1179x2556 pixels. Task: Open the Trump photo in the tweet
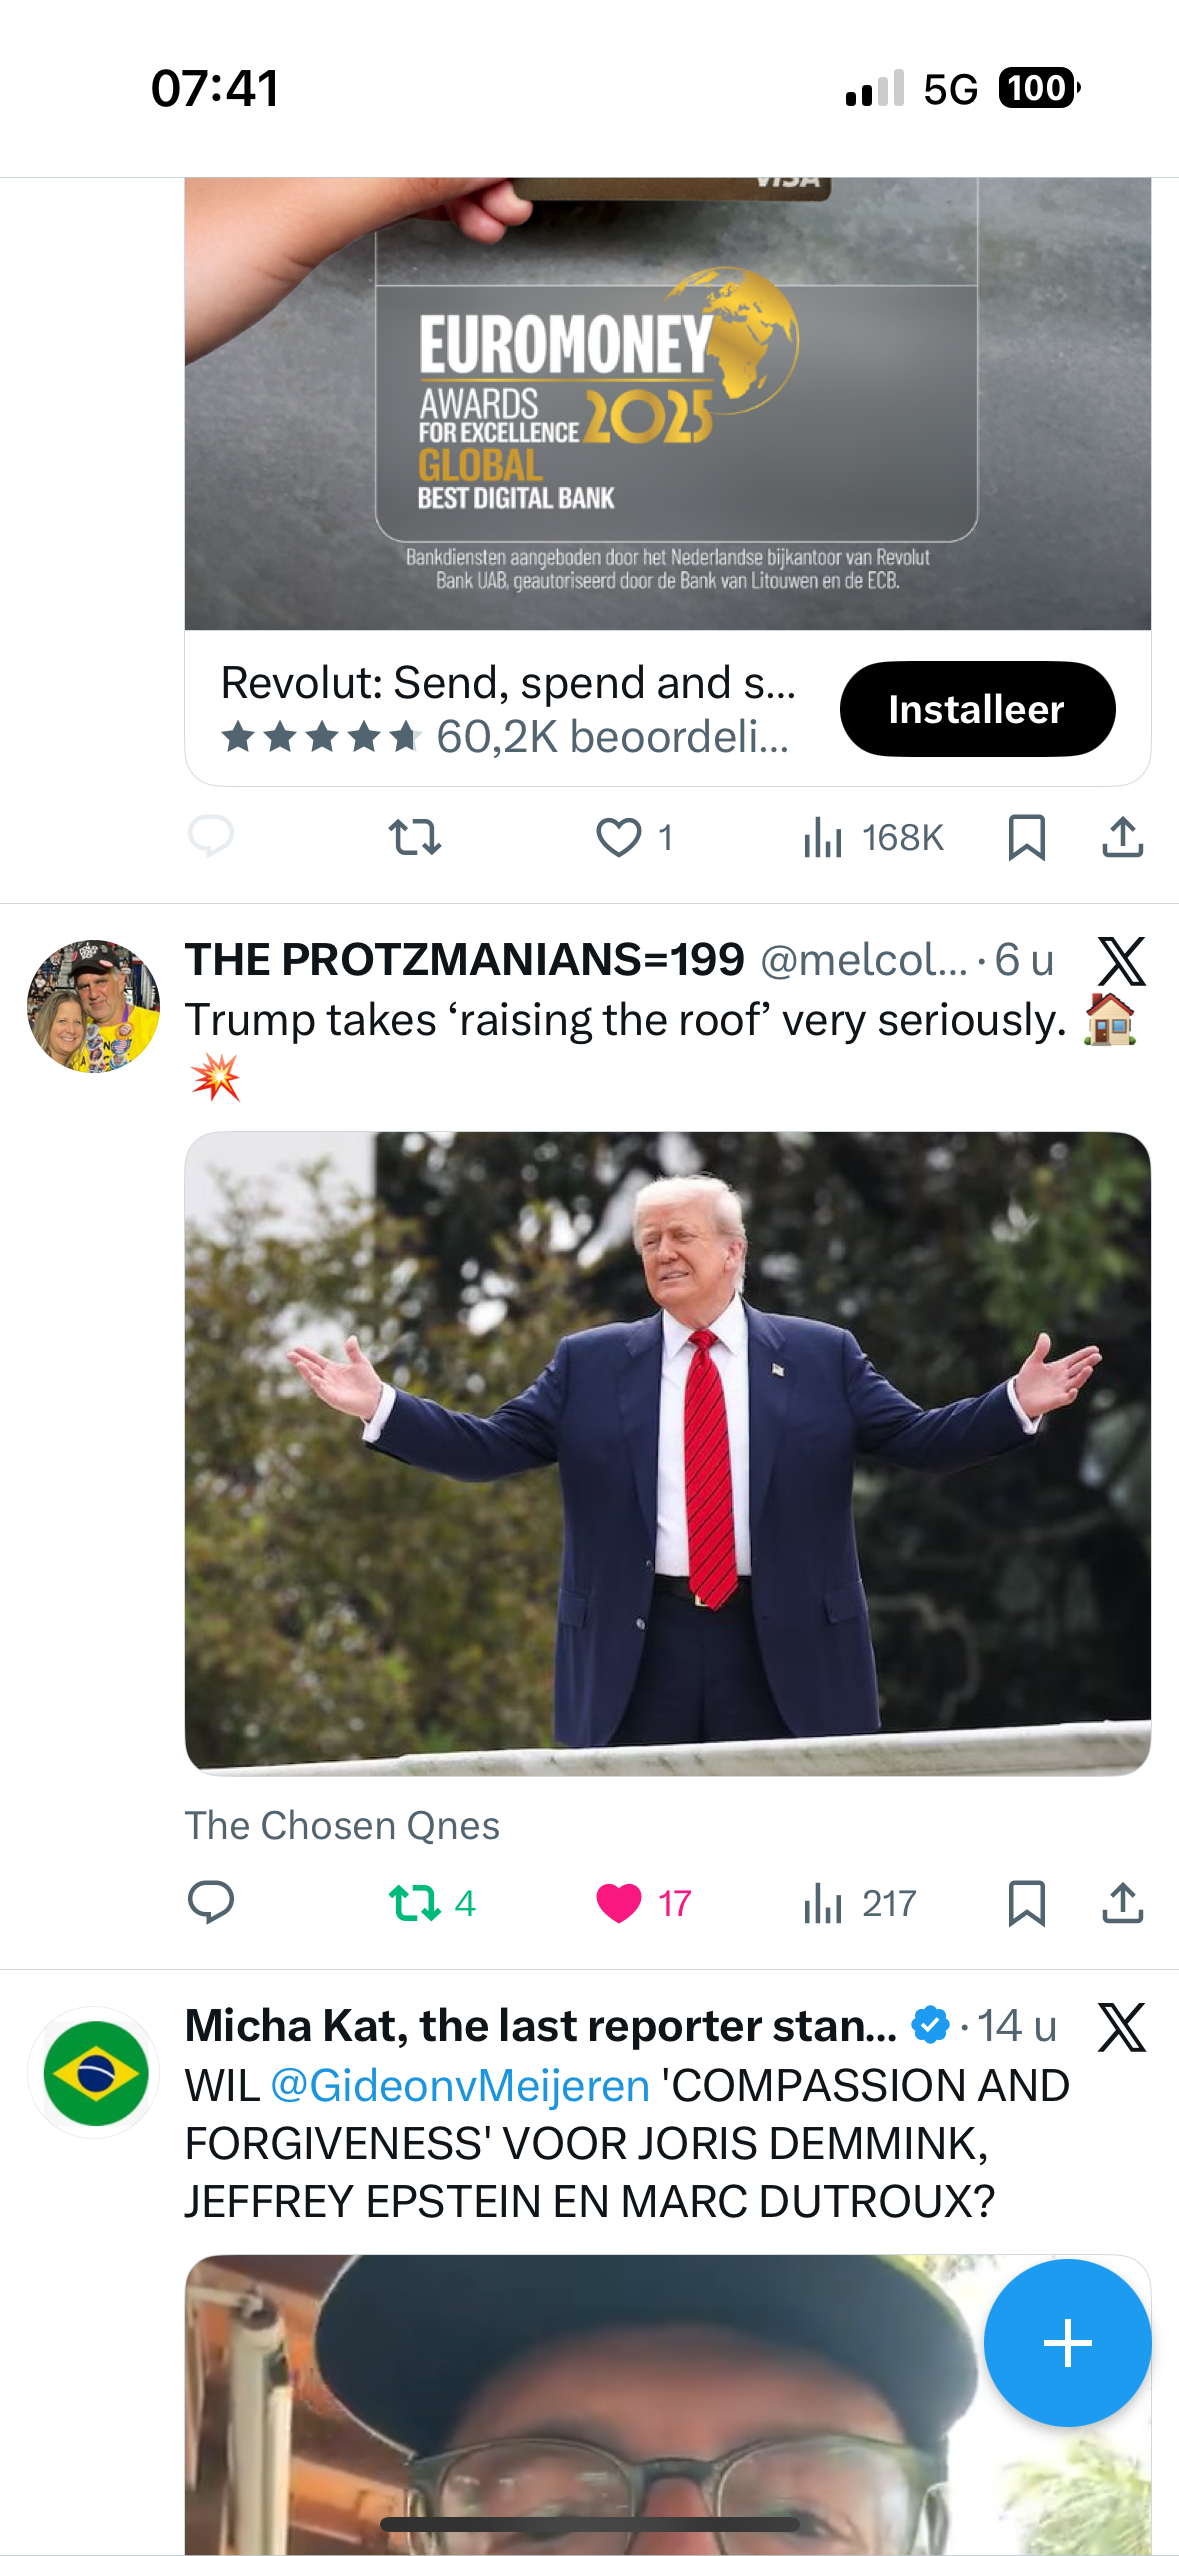coord(667,1452)
